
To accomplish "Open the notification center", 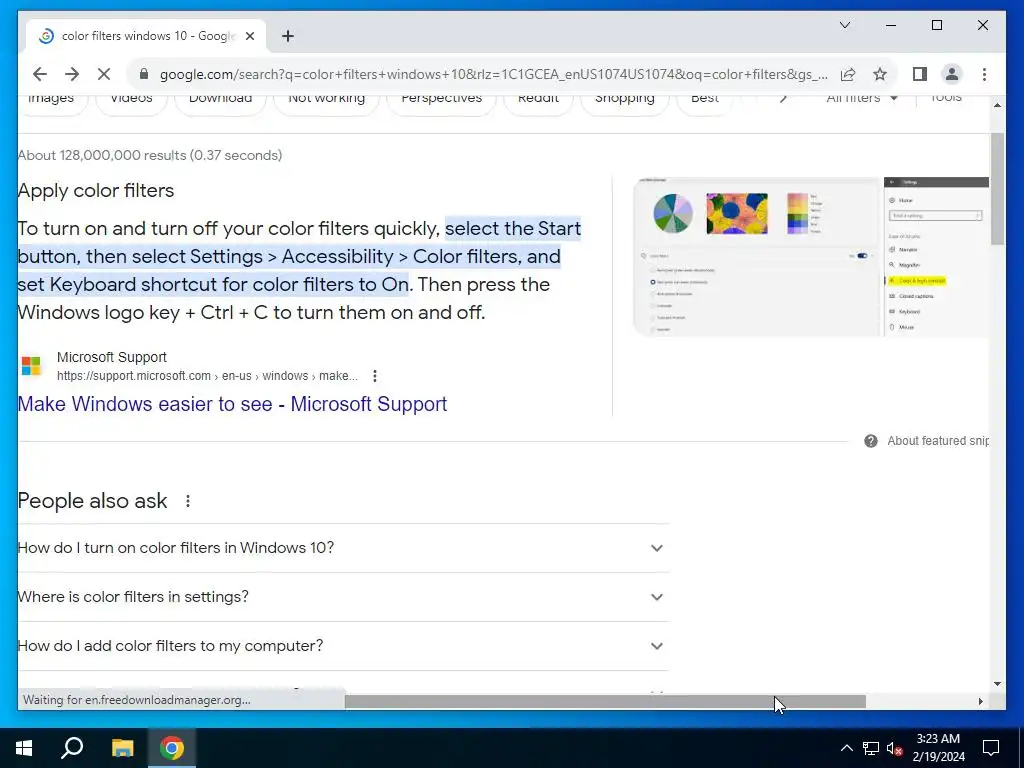I will point(991,748).
